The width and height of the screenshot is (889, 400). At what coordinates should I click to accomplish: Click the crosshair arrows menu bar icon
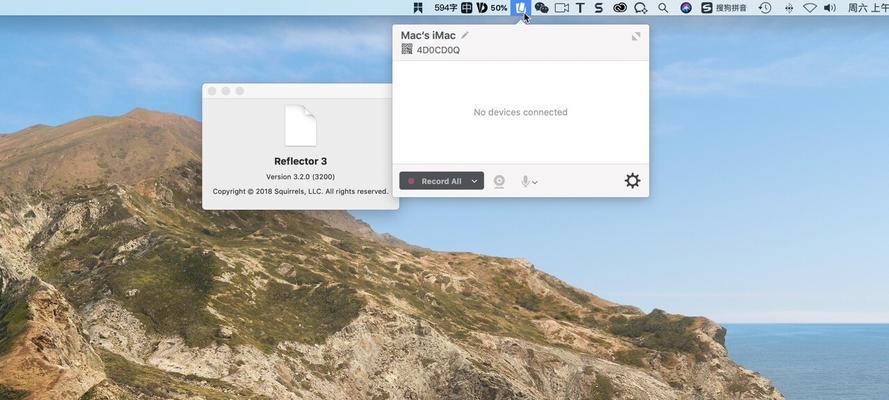click(x=789, y=7)
